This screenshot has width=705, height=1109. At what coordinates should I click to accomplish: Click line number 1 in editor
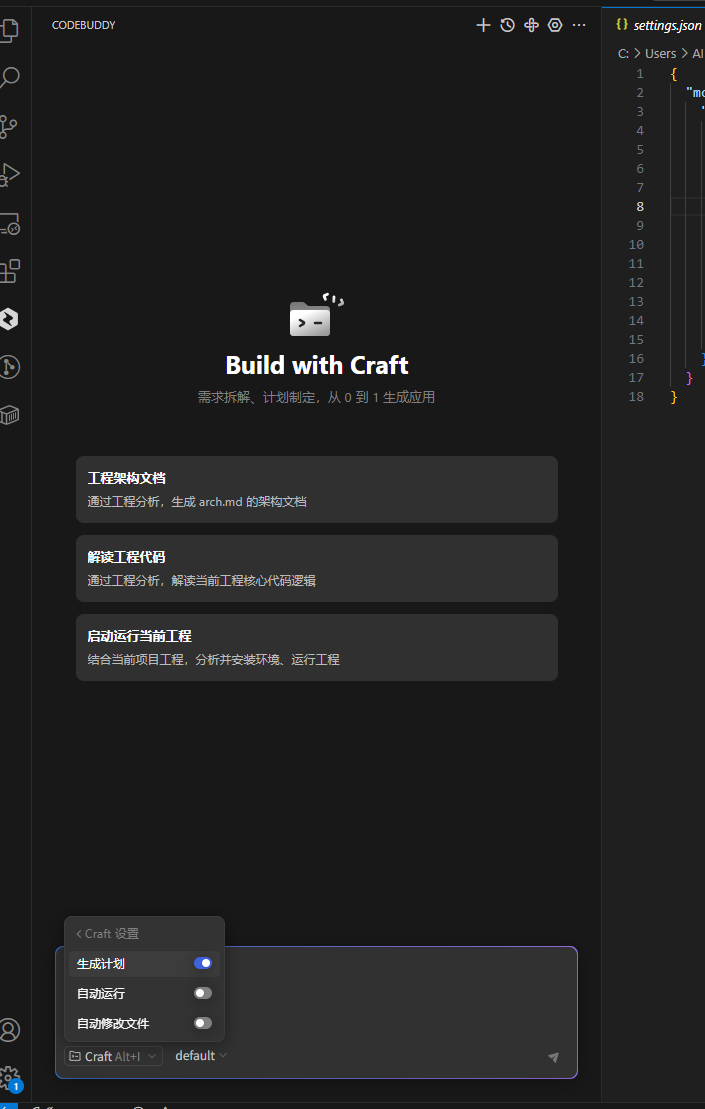[x=639, y=74]
